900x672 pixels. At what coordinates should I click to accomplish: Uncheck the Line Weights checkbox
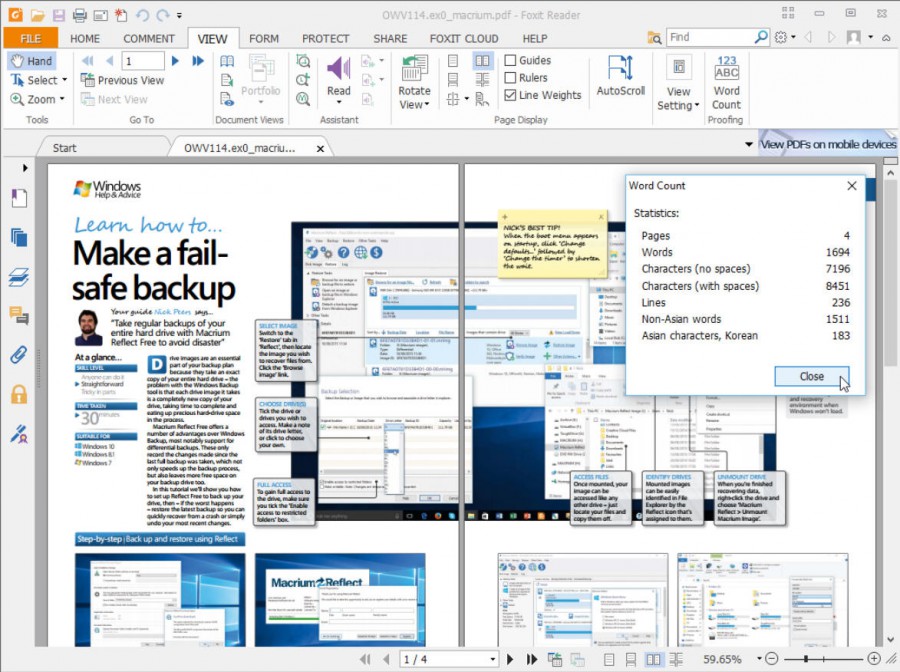click(510, 95)
